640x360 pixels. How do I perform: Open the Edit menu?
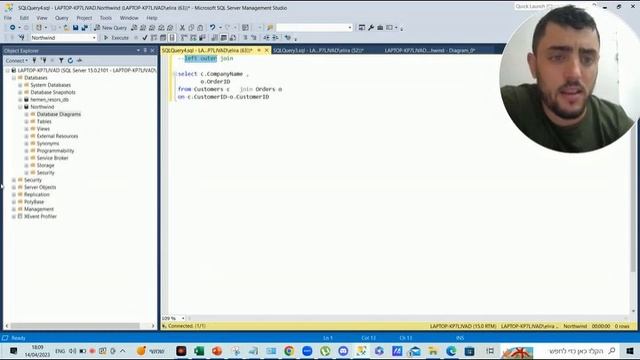point(24,18)
